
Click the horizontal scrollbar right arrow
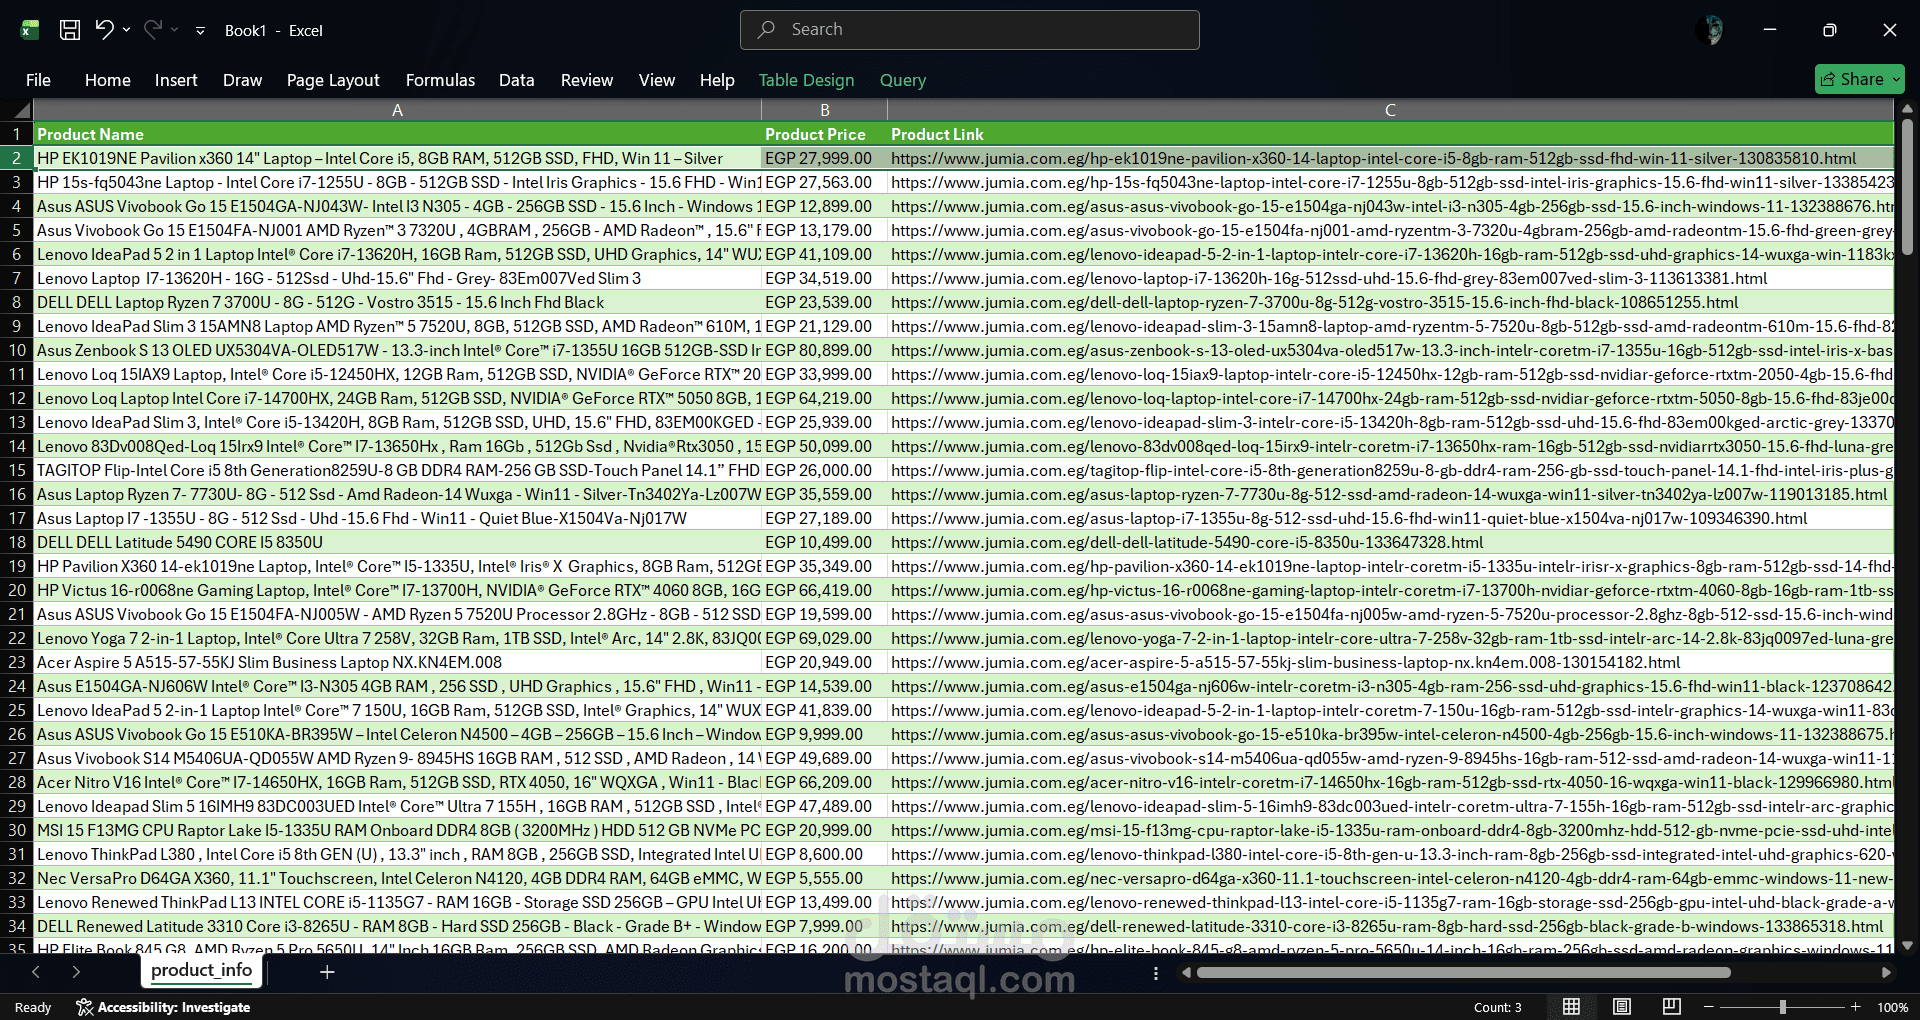(x=1886, y=972)
